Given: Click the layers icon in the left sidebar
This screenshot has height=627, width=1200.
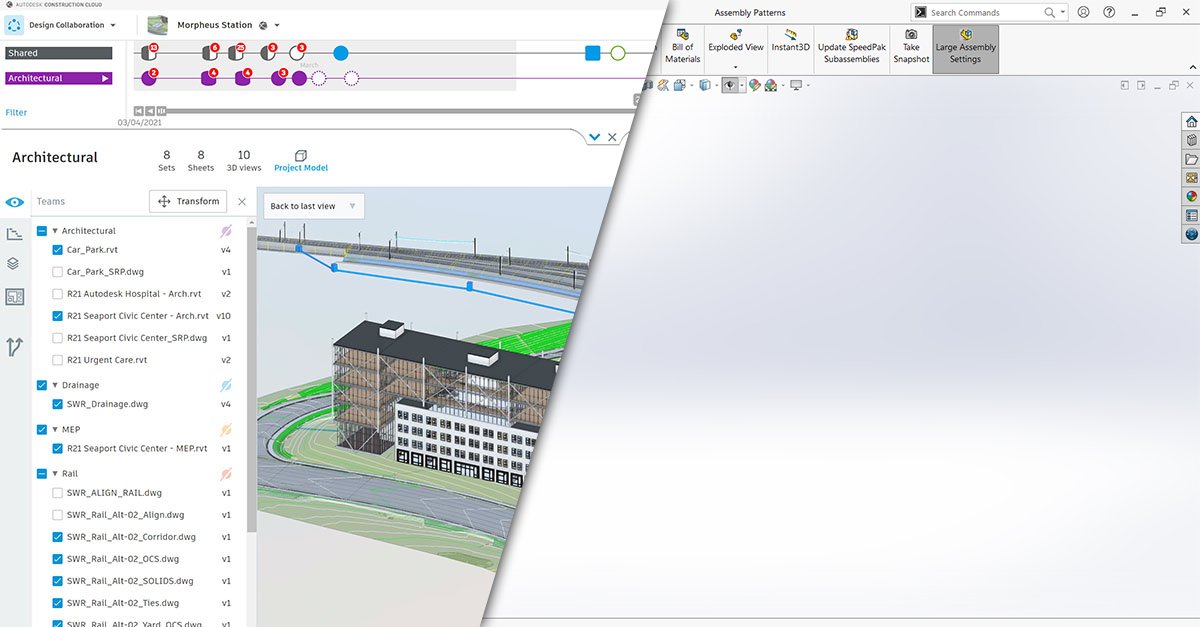Looking at the screenshot, I should tap(14, 264).
